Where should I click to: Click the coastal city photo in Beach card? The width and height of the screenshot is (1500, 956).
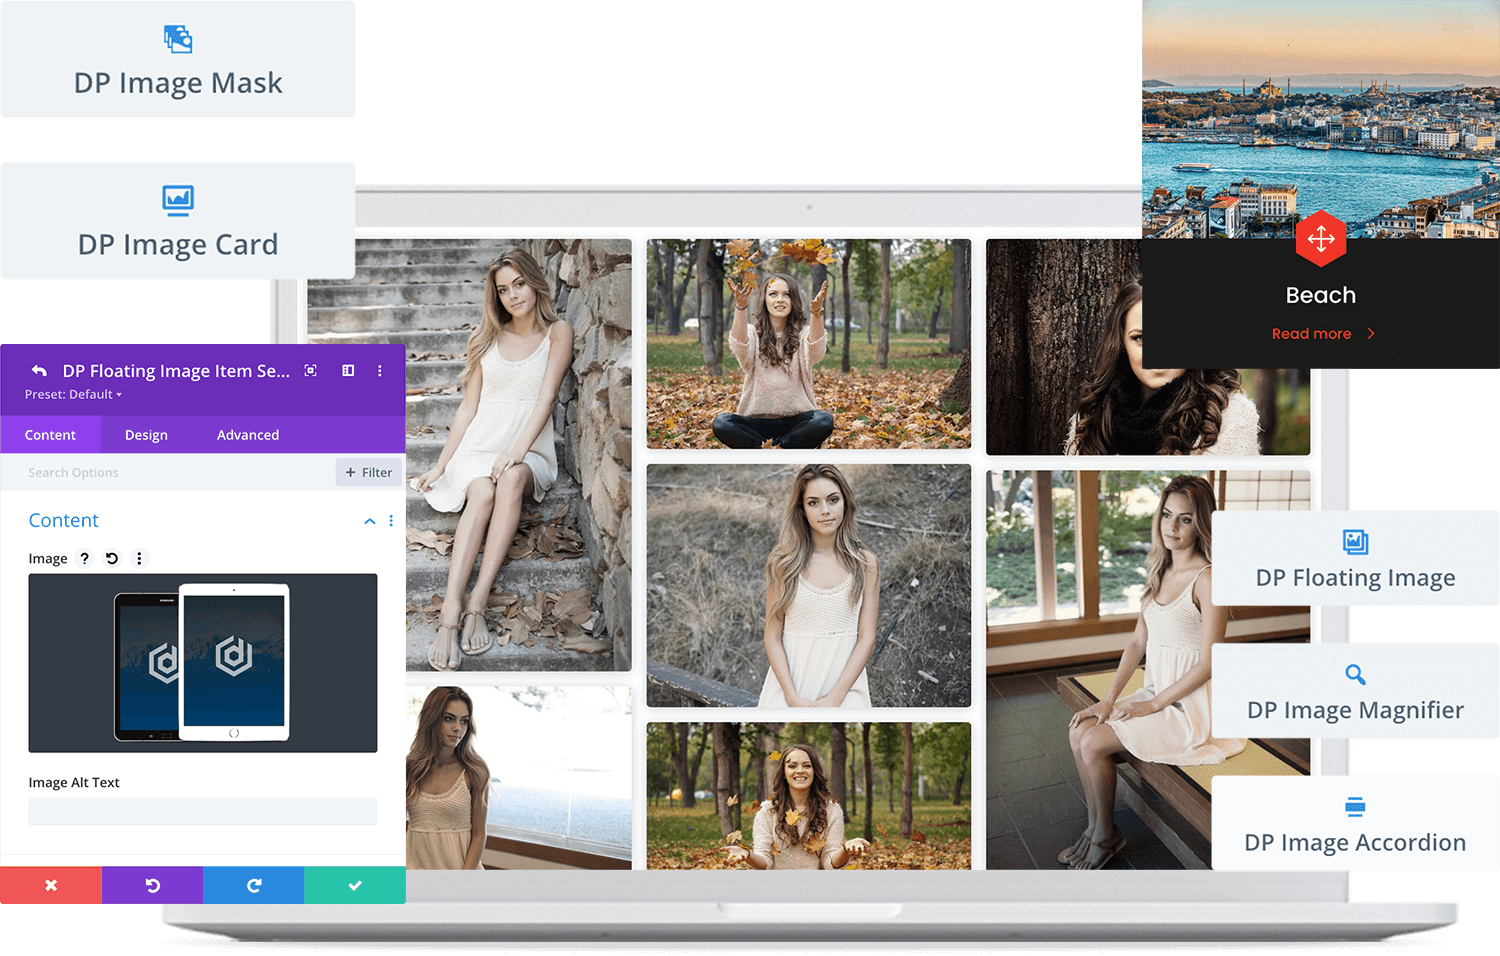click(x=1321, y=119)
